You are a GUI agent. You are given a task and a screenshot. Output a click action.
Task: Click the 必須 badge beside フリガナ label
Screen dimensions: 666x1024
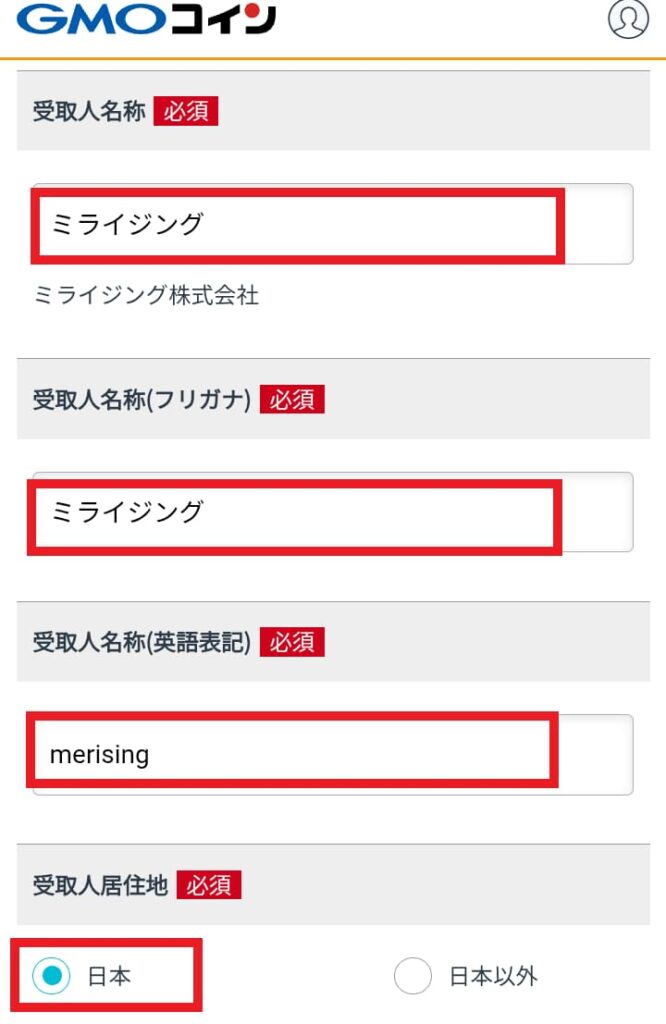[x=292, y=400]
